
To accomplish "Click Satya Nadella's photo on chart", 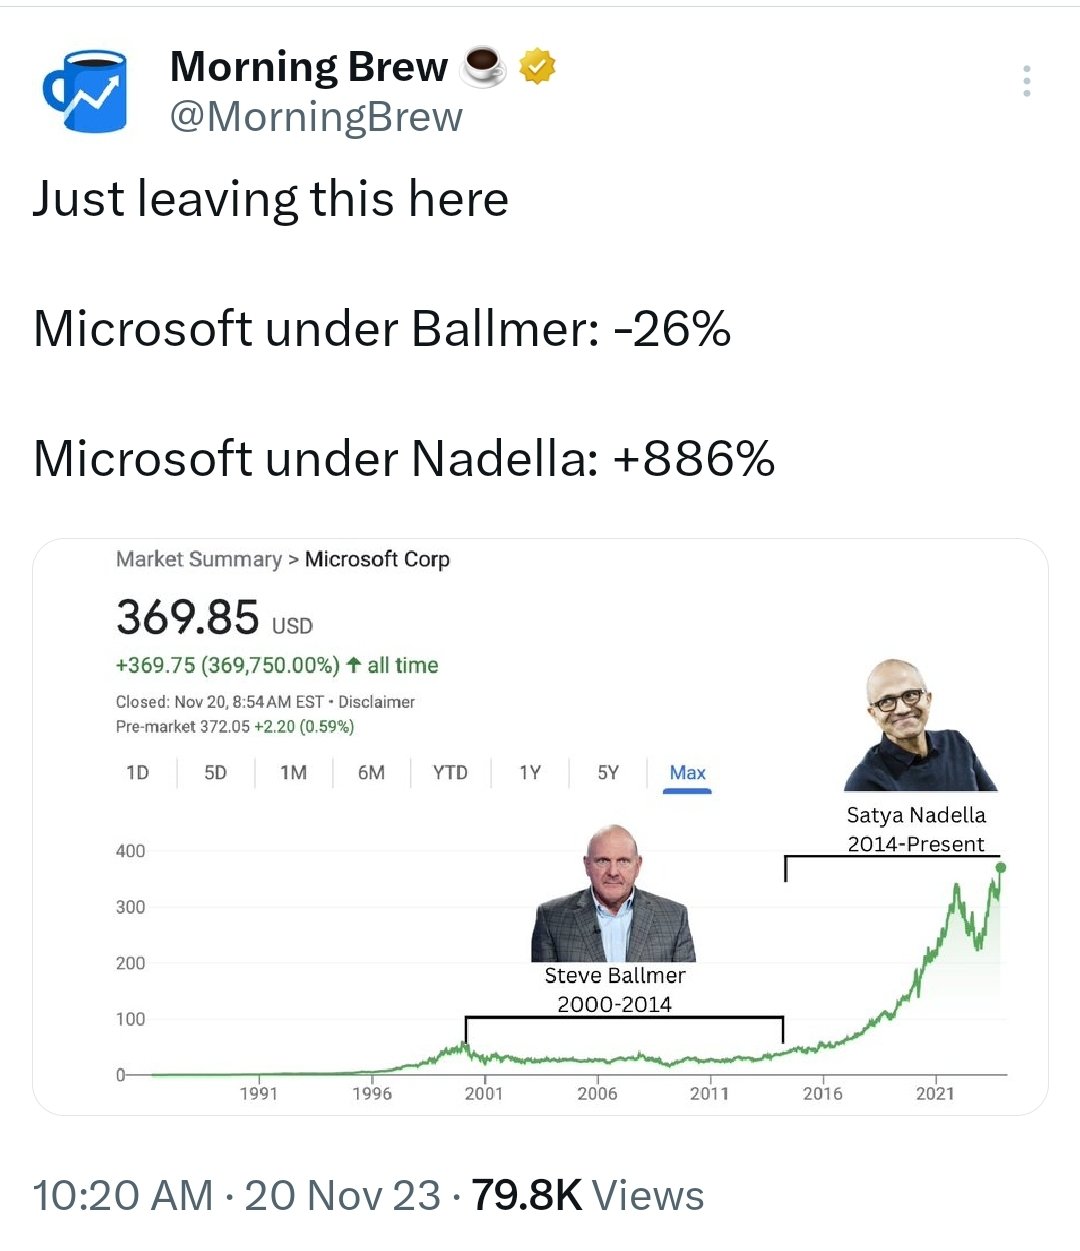I will coord(919,726).
